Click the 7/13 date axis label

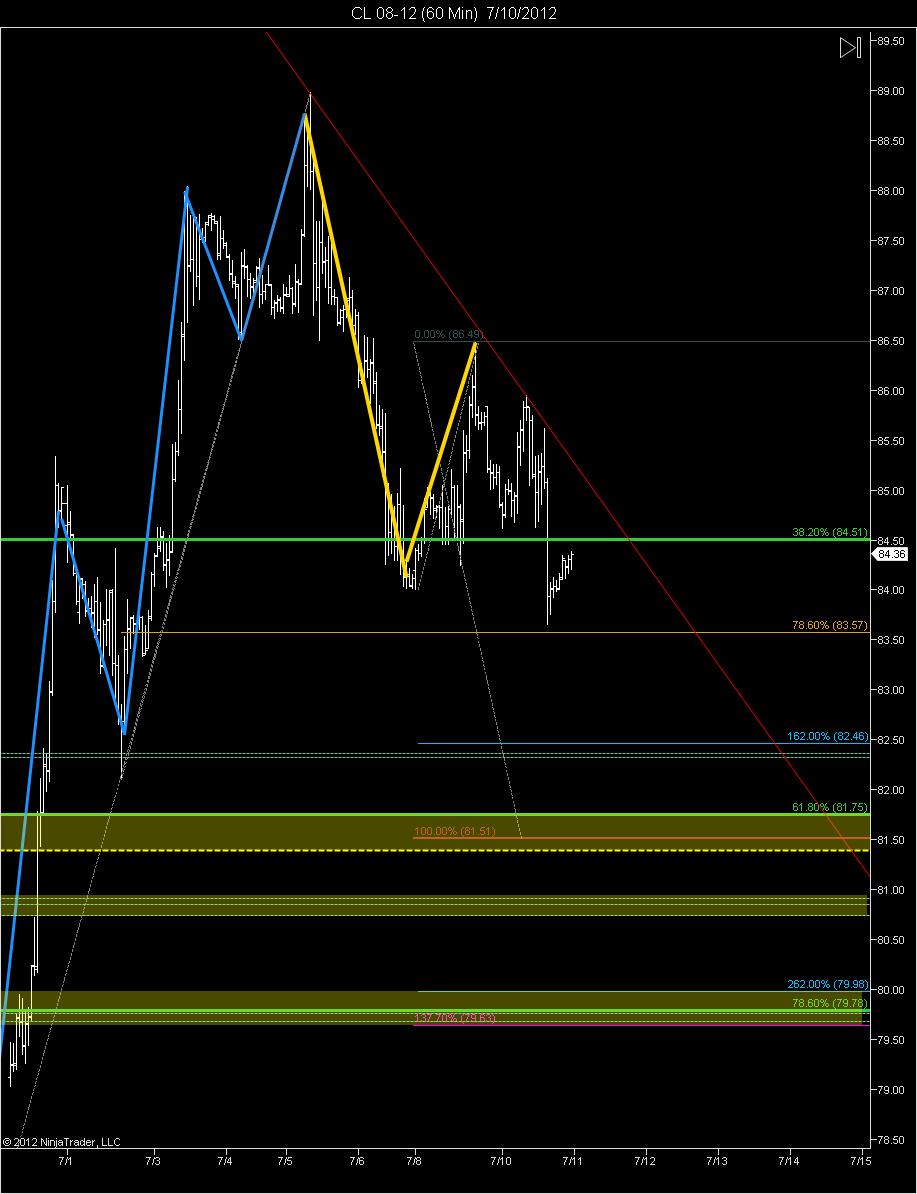(717, 1160)
